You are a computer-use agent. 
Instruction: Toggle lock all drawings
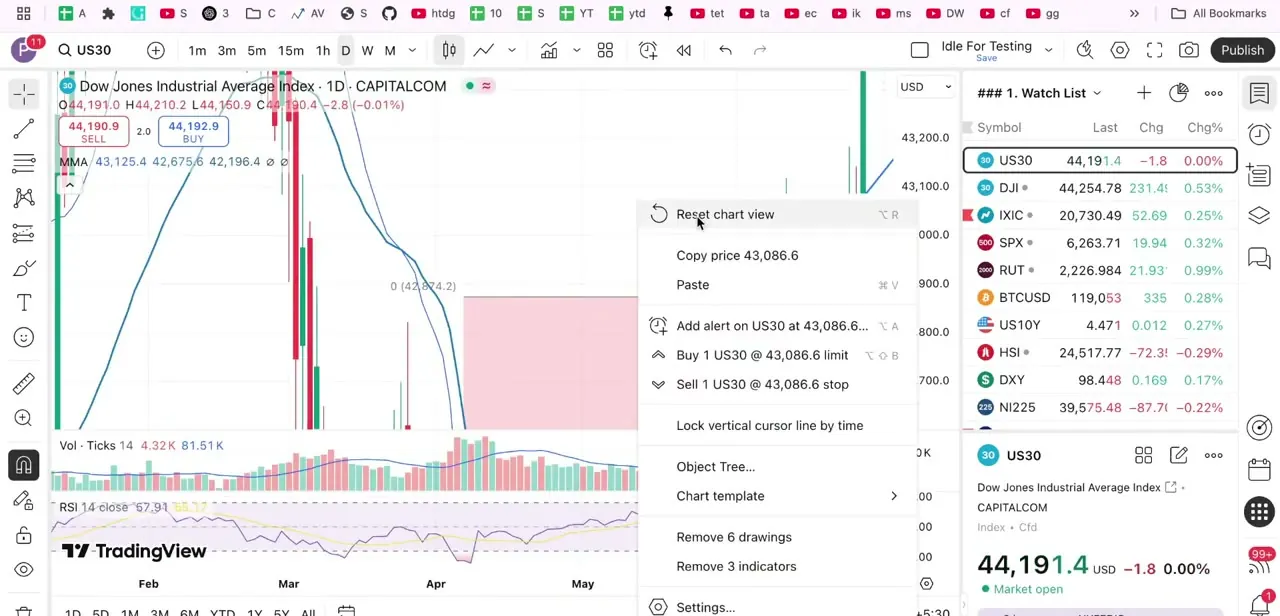coord(24,535)
